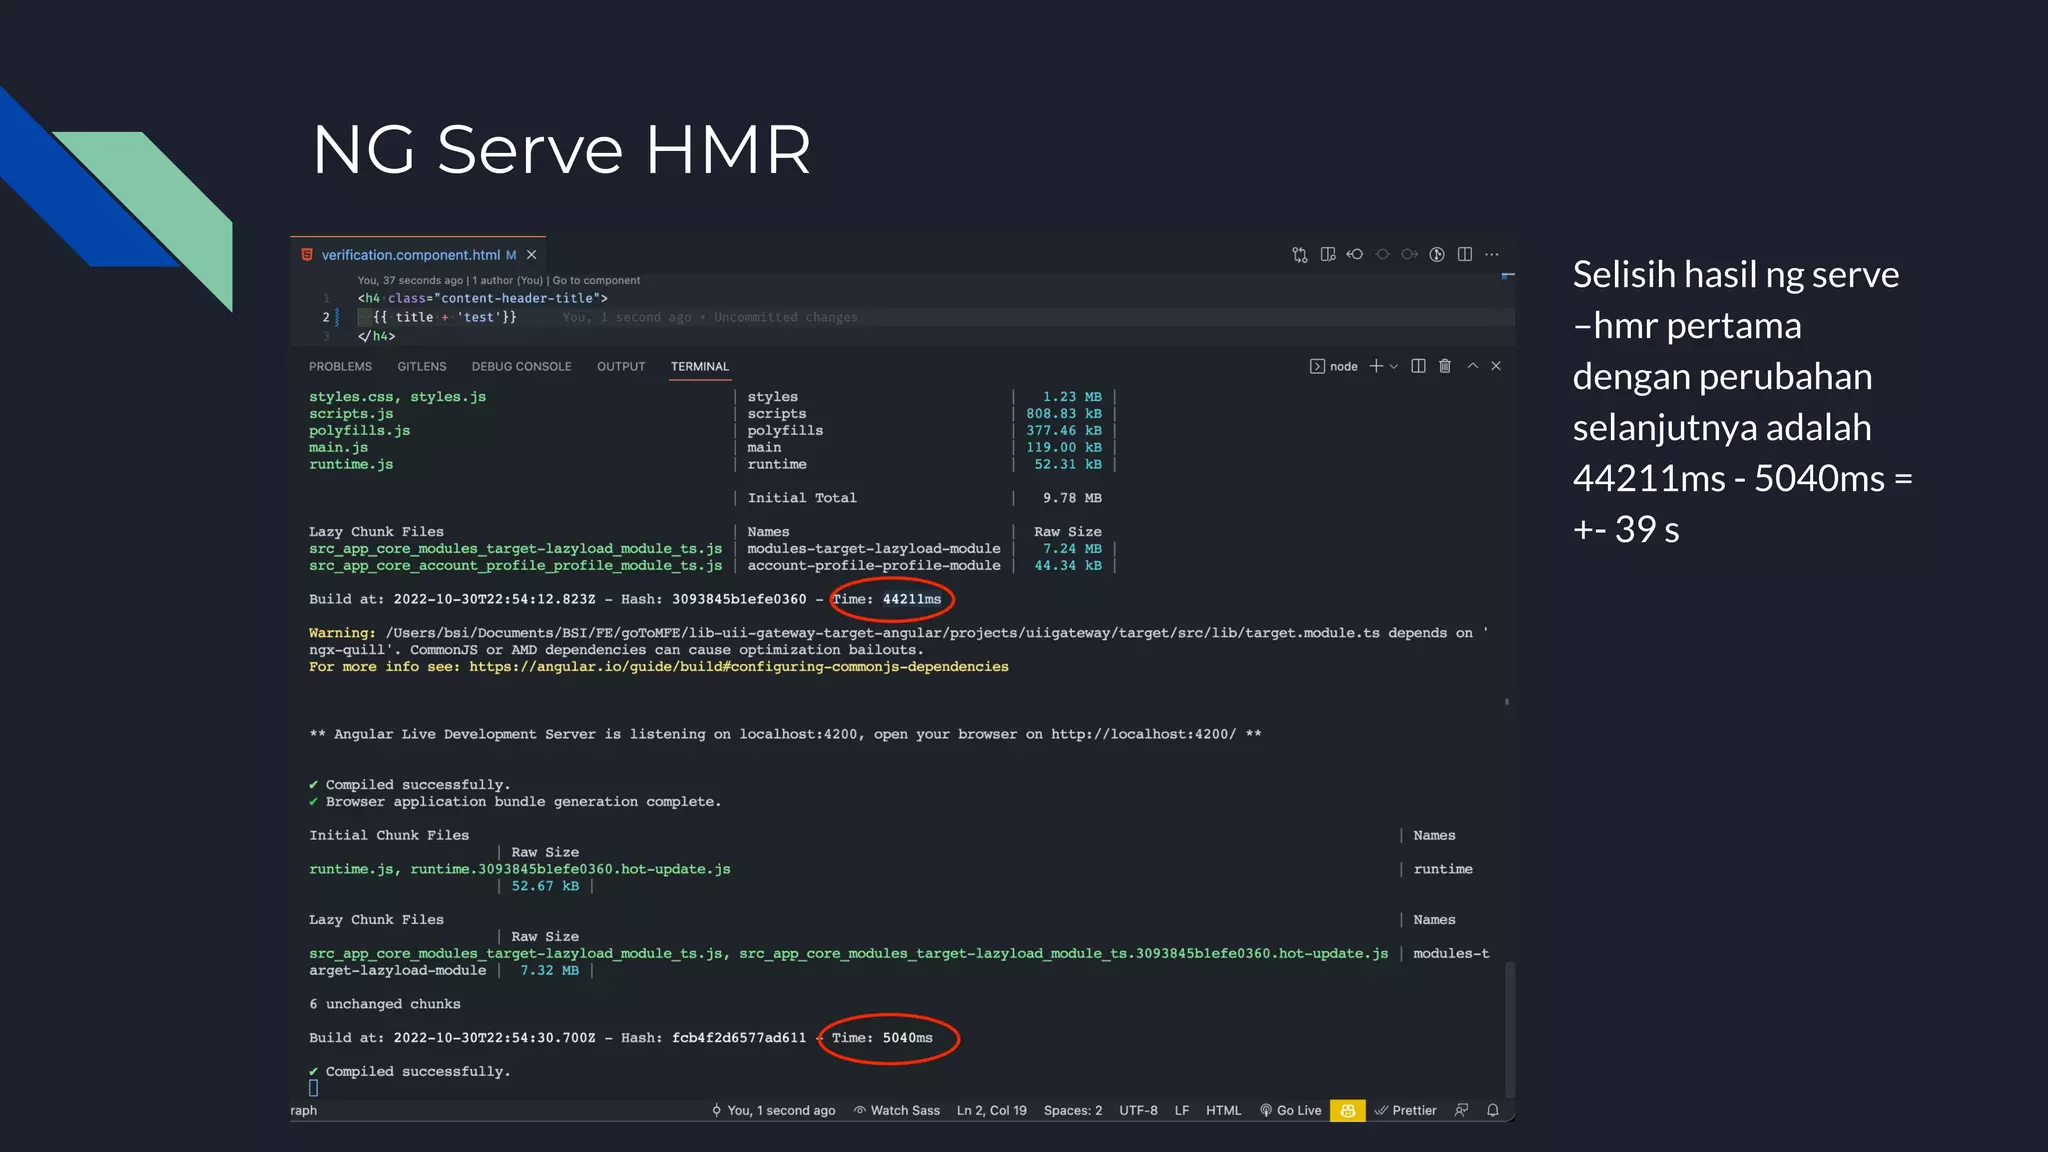Open the compare changes icon in editor toolbar
This screenshot has width=2048, height=1152.
tap(1299, 255)
